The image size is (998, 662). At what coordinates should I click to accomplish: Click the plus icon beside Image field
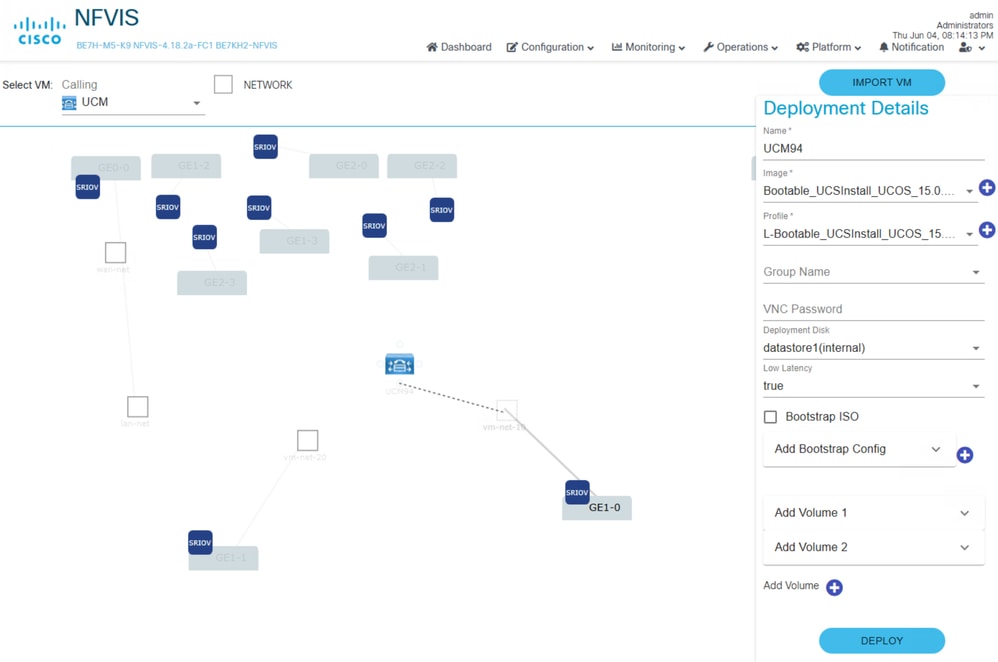(x=987, y=188)
